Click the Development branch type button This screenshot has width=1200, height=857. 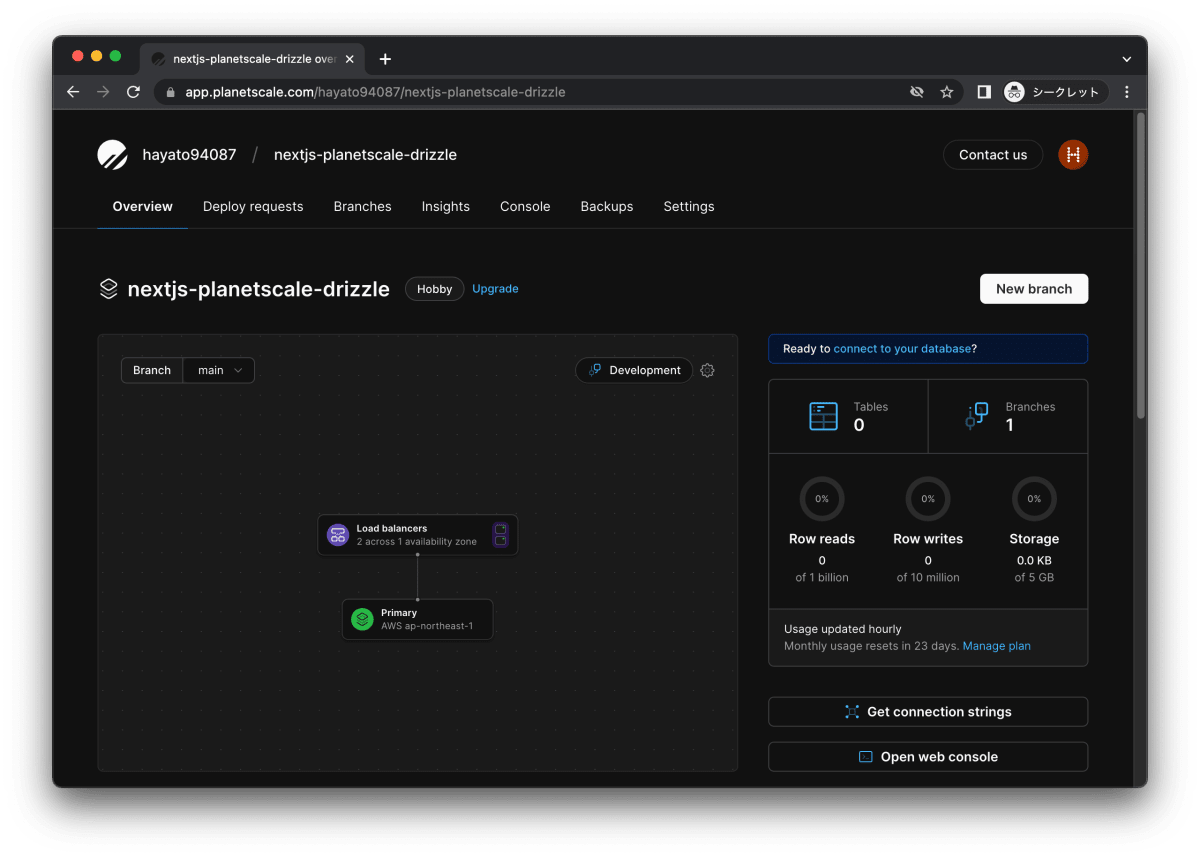[x=634, y=370]
